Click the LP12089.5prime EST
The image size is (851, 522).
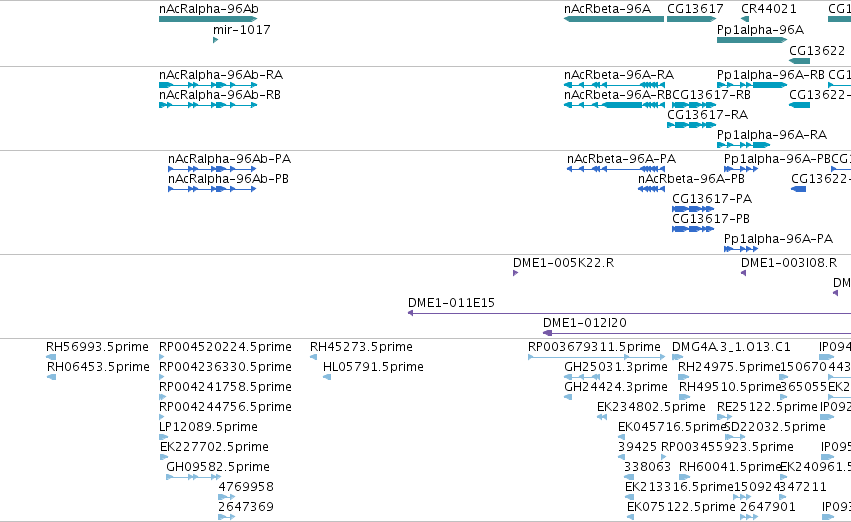click(x=163, y=437)
